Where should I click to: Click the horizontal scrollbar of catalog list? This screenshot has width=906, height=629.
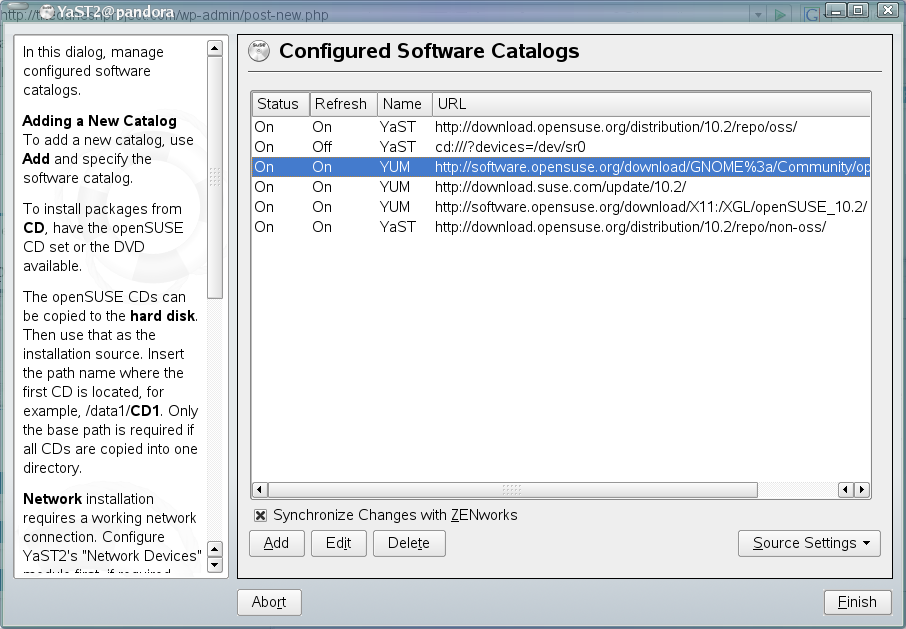512,490
